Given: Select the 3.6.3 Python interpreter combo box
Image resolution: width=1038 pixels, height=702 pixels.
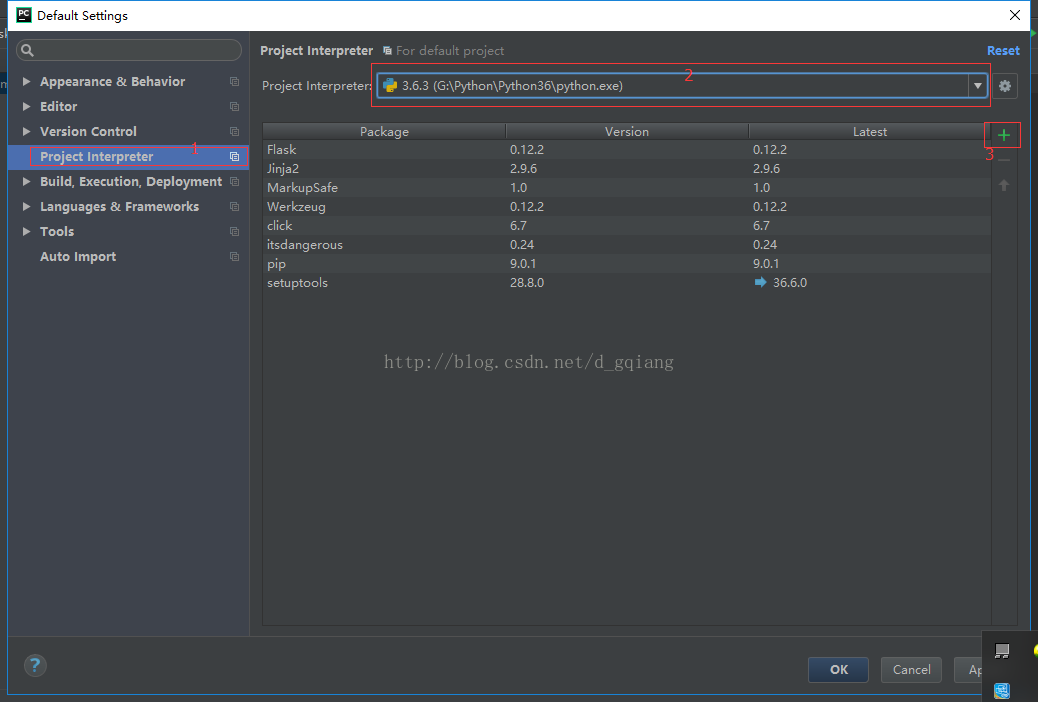Looking at the screenshot, I should tap(682, 85).
